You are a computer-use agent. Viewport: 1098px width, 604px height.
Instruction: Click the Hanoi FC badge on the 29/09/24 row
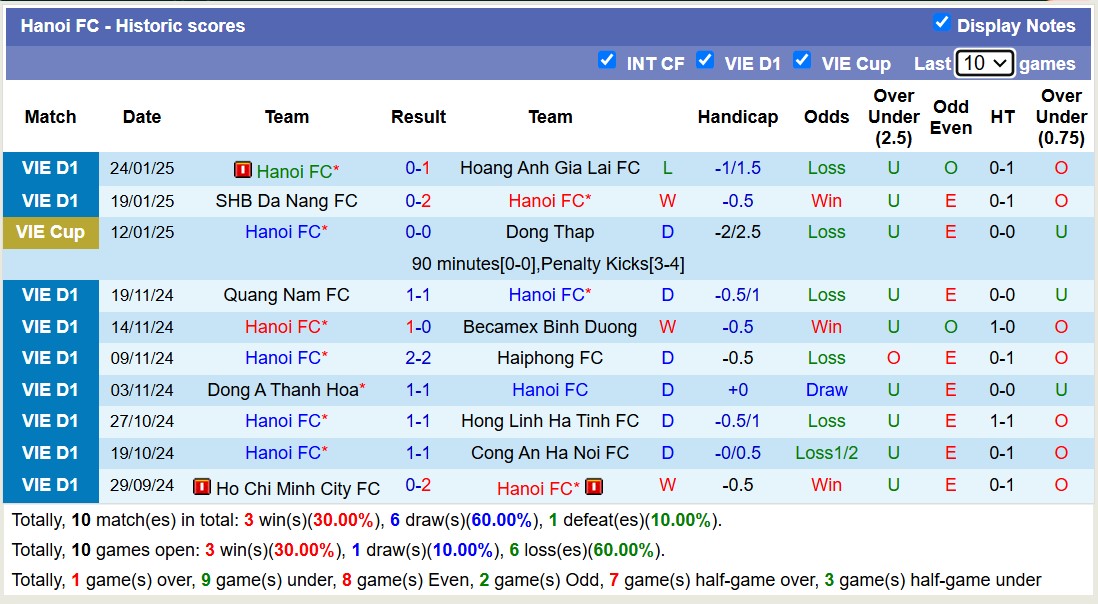pos(594,488)
